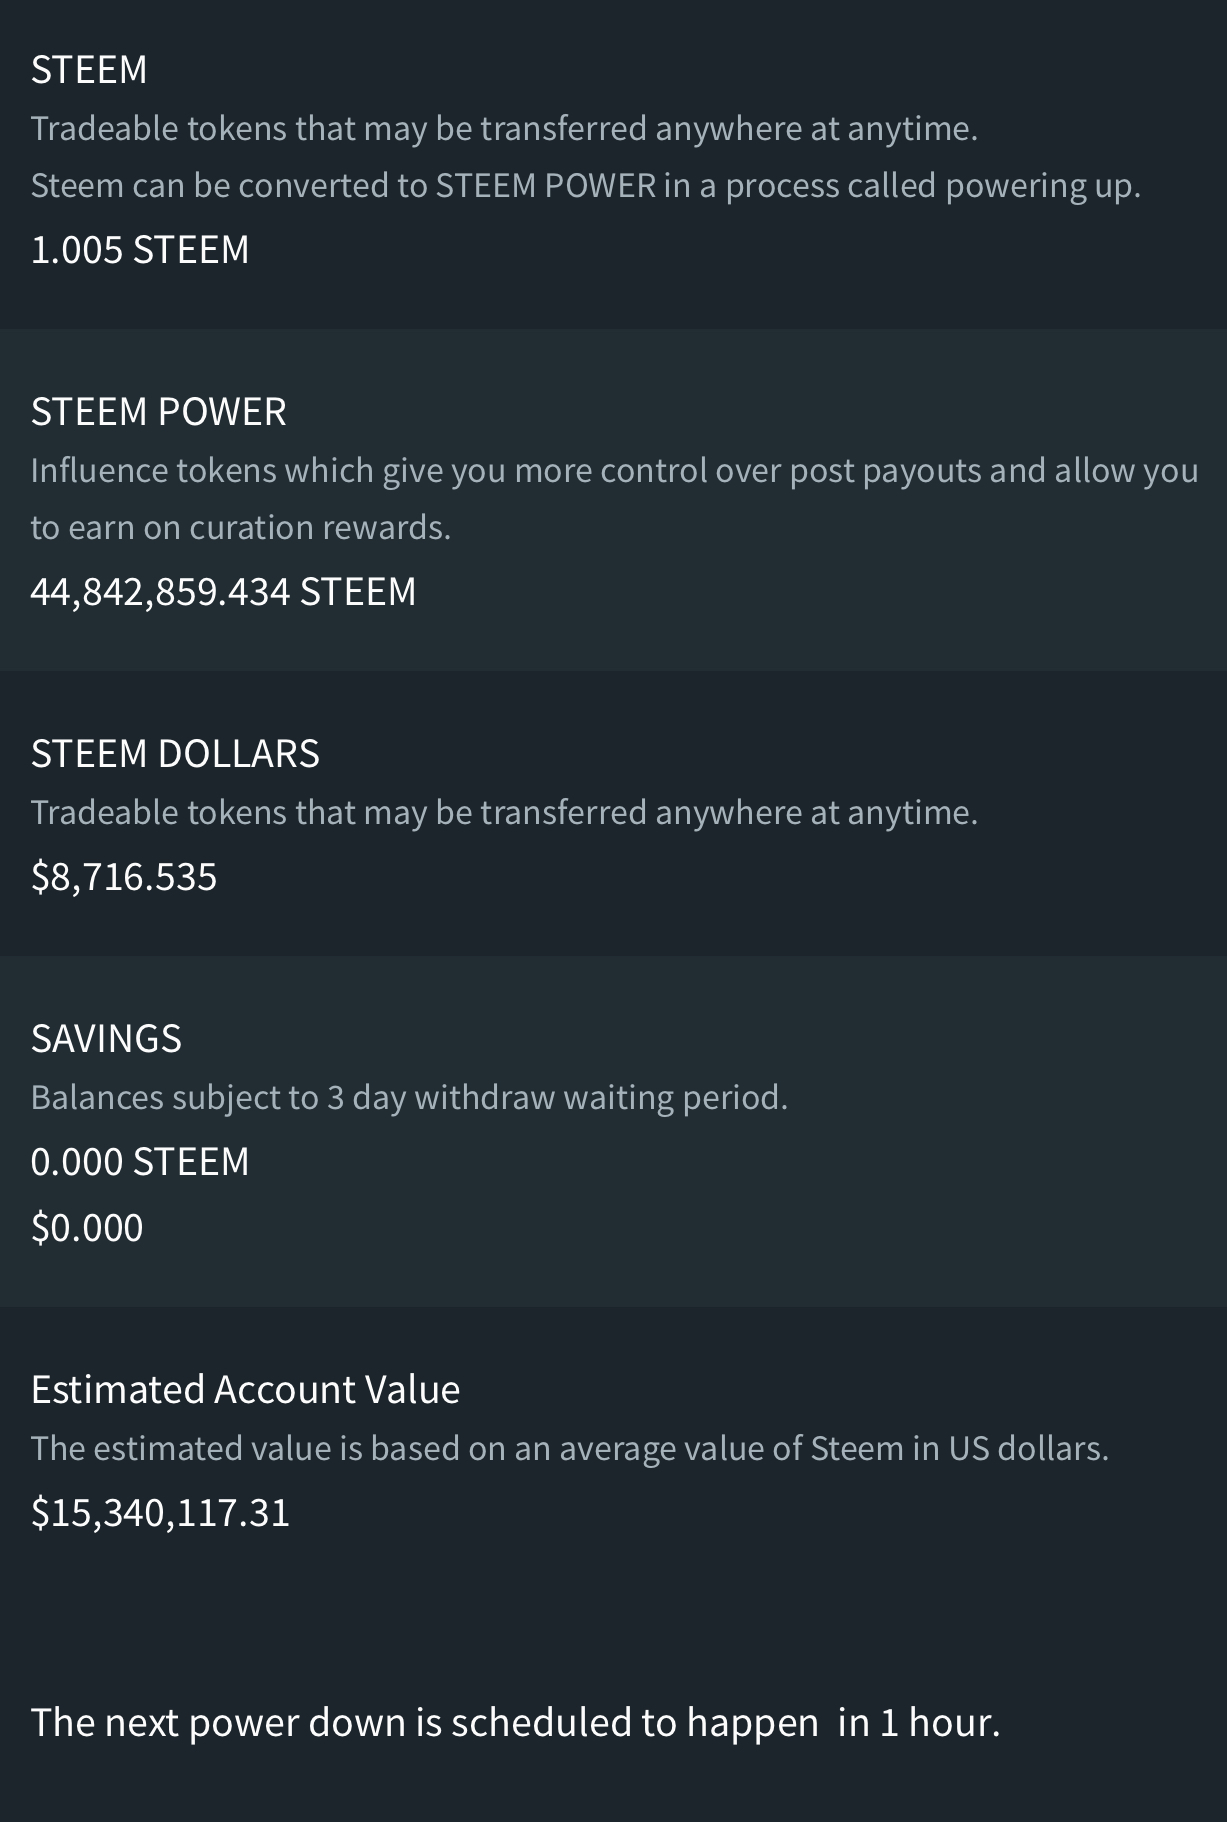Viewport: 1227px width, 1822px height.
Task: Open the $0.000 savings dollar balance
Action: pos(87,1228)
